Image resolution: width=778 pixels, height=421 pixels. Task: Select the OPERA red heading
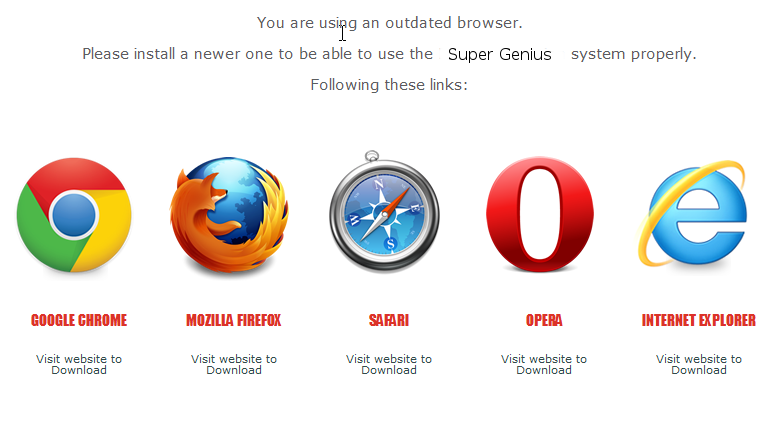[x=544, y=320]
